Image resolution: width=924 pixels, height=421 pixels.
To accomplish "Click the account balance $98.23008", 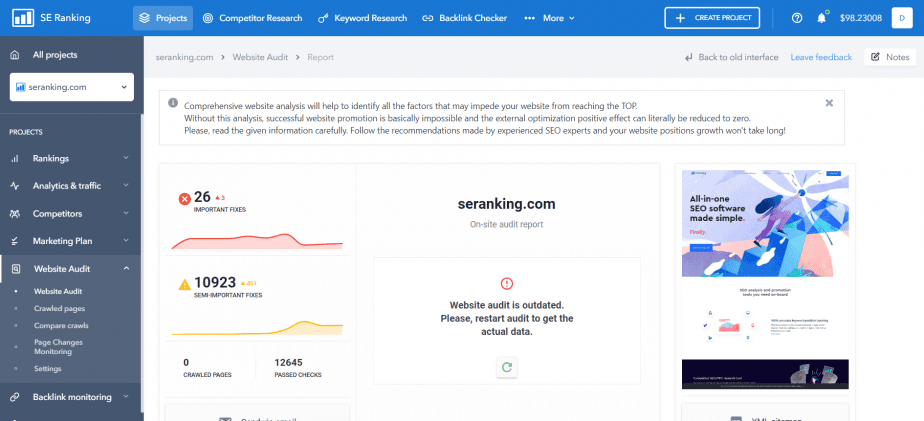I will point(861,18).
